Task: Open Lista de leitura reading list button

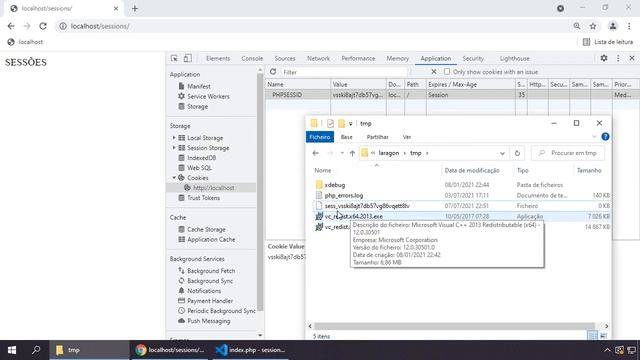Action: (x=608, y=42)
